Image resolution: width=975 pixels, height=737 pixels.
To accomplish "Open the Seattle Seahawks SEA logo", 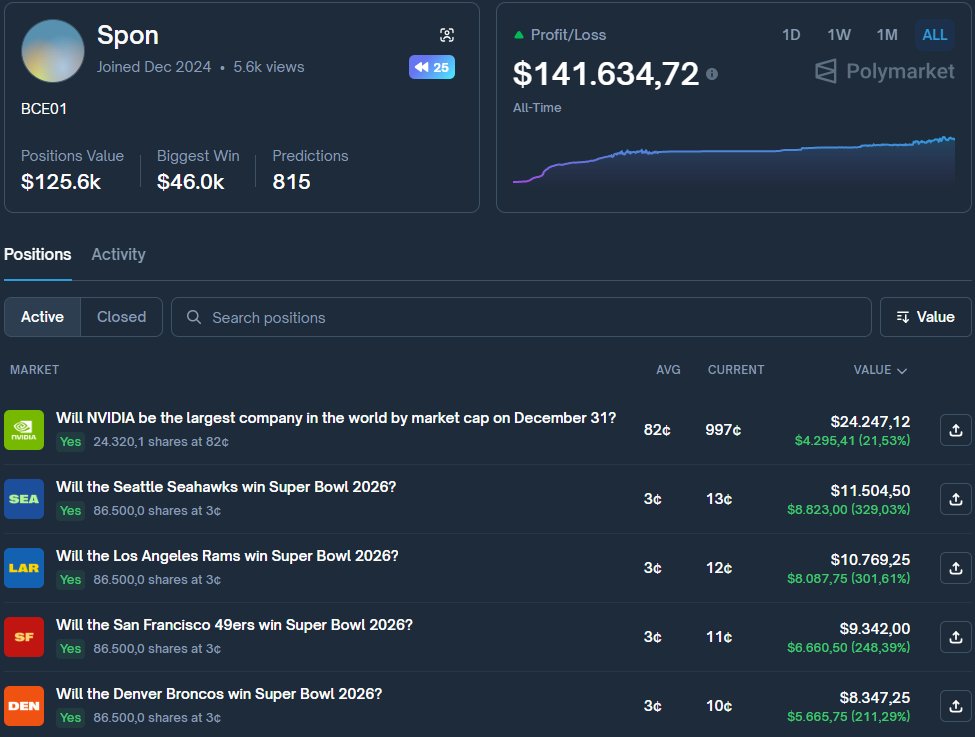I will [24, 499].
